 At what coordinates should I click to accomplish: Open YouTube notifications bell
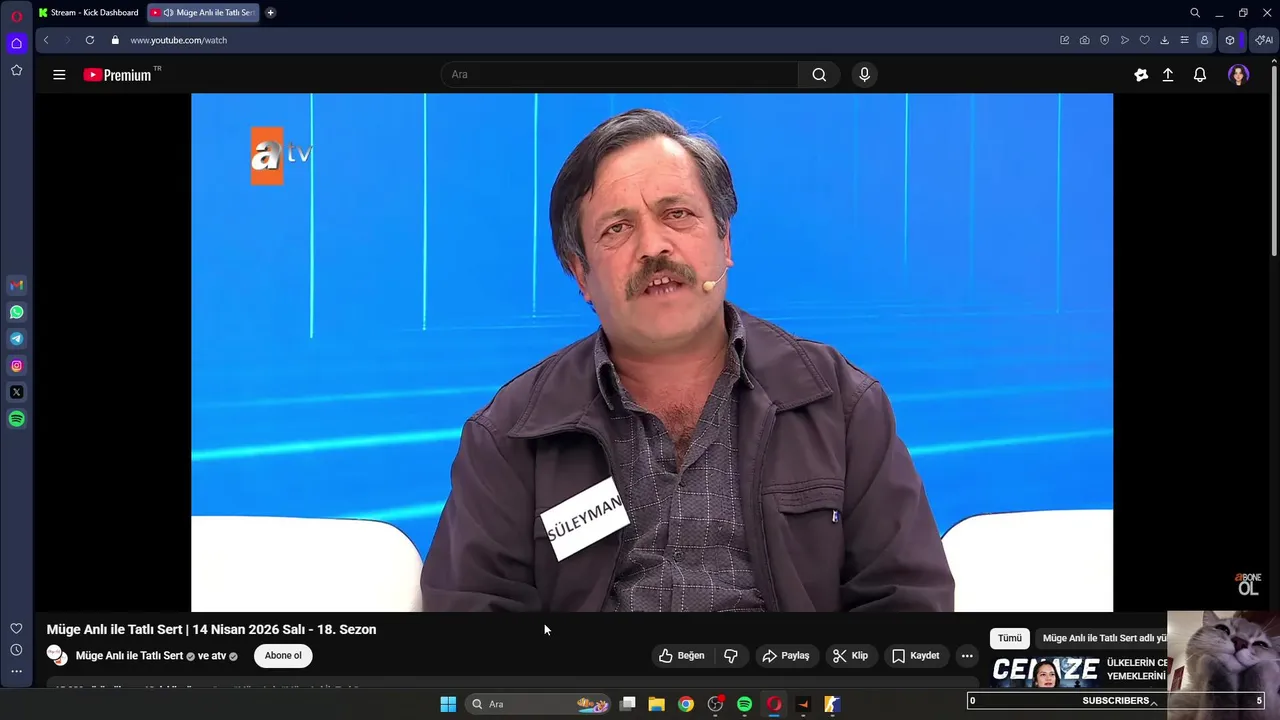click(x=1200, y=75)
